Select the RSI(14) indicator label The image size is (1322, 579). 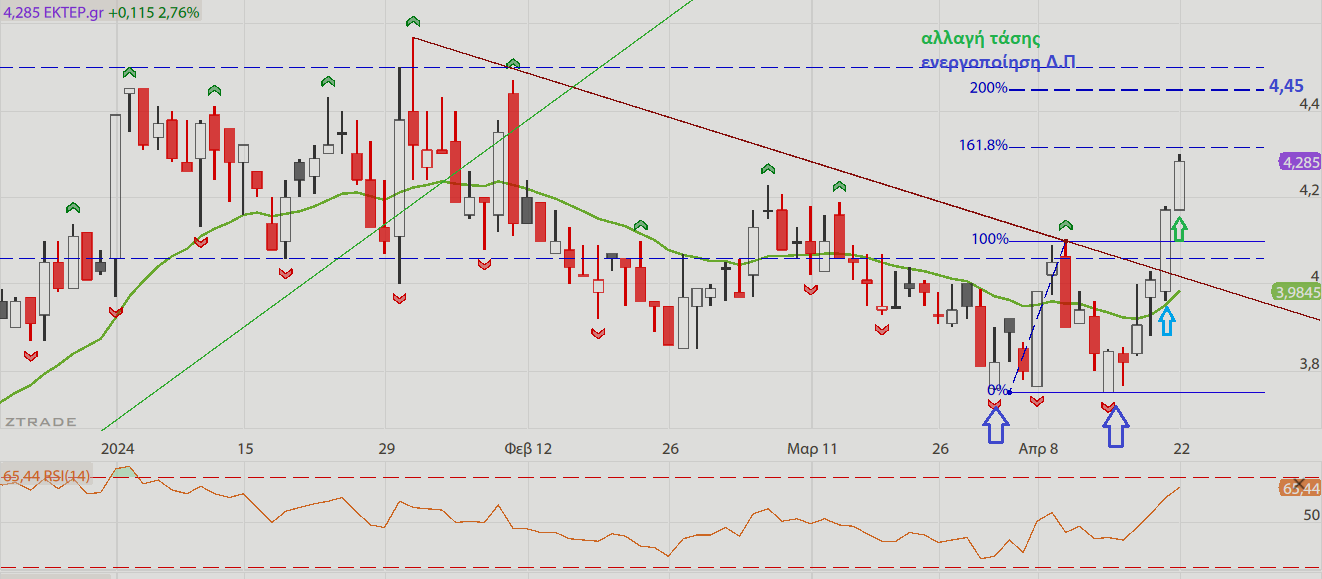point(65,476)
